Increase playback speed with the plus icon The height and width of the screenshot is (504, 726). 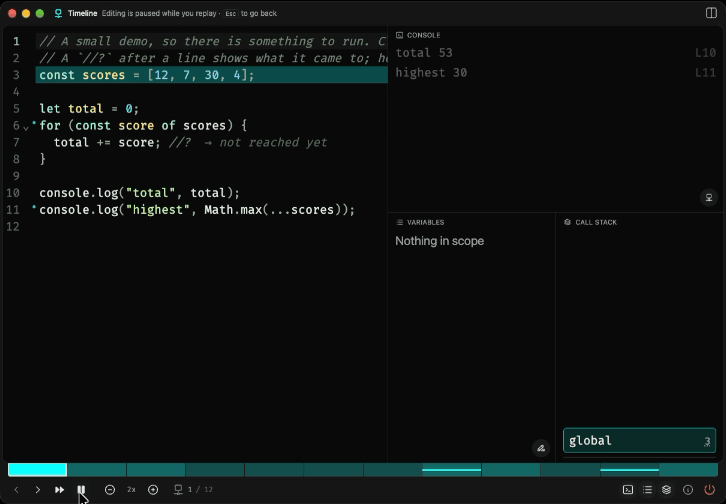coord(153,490)
